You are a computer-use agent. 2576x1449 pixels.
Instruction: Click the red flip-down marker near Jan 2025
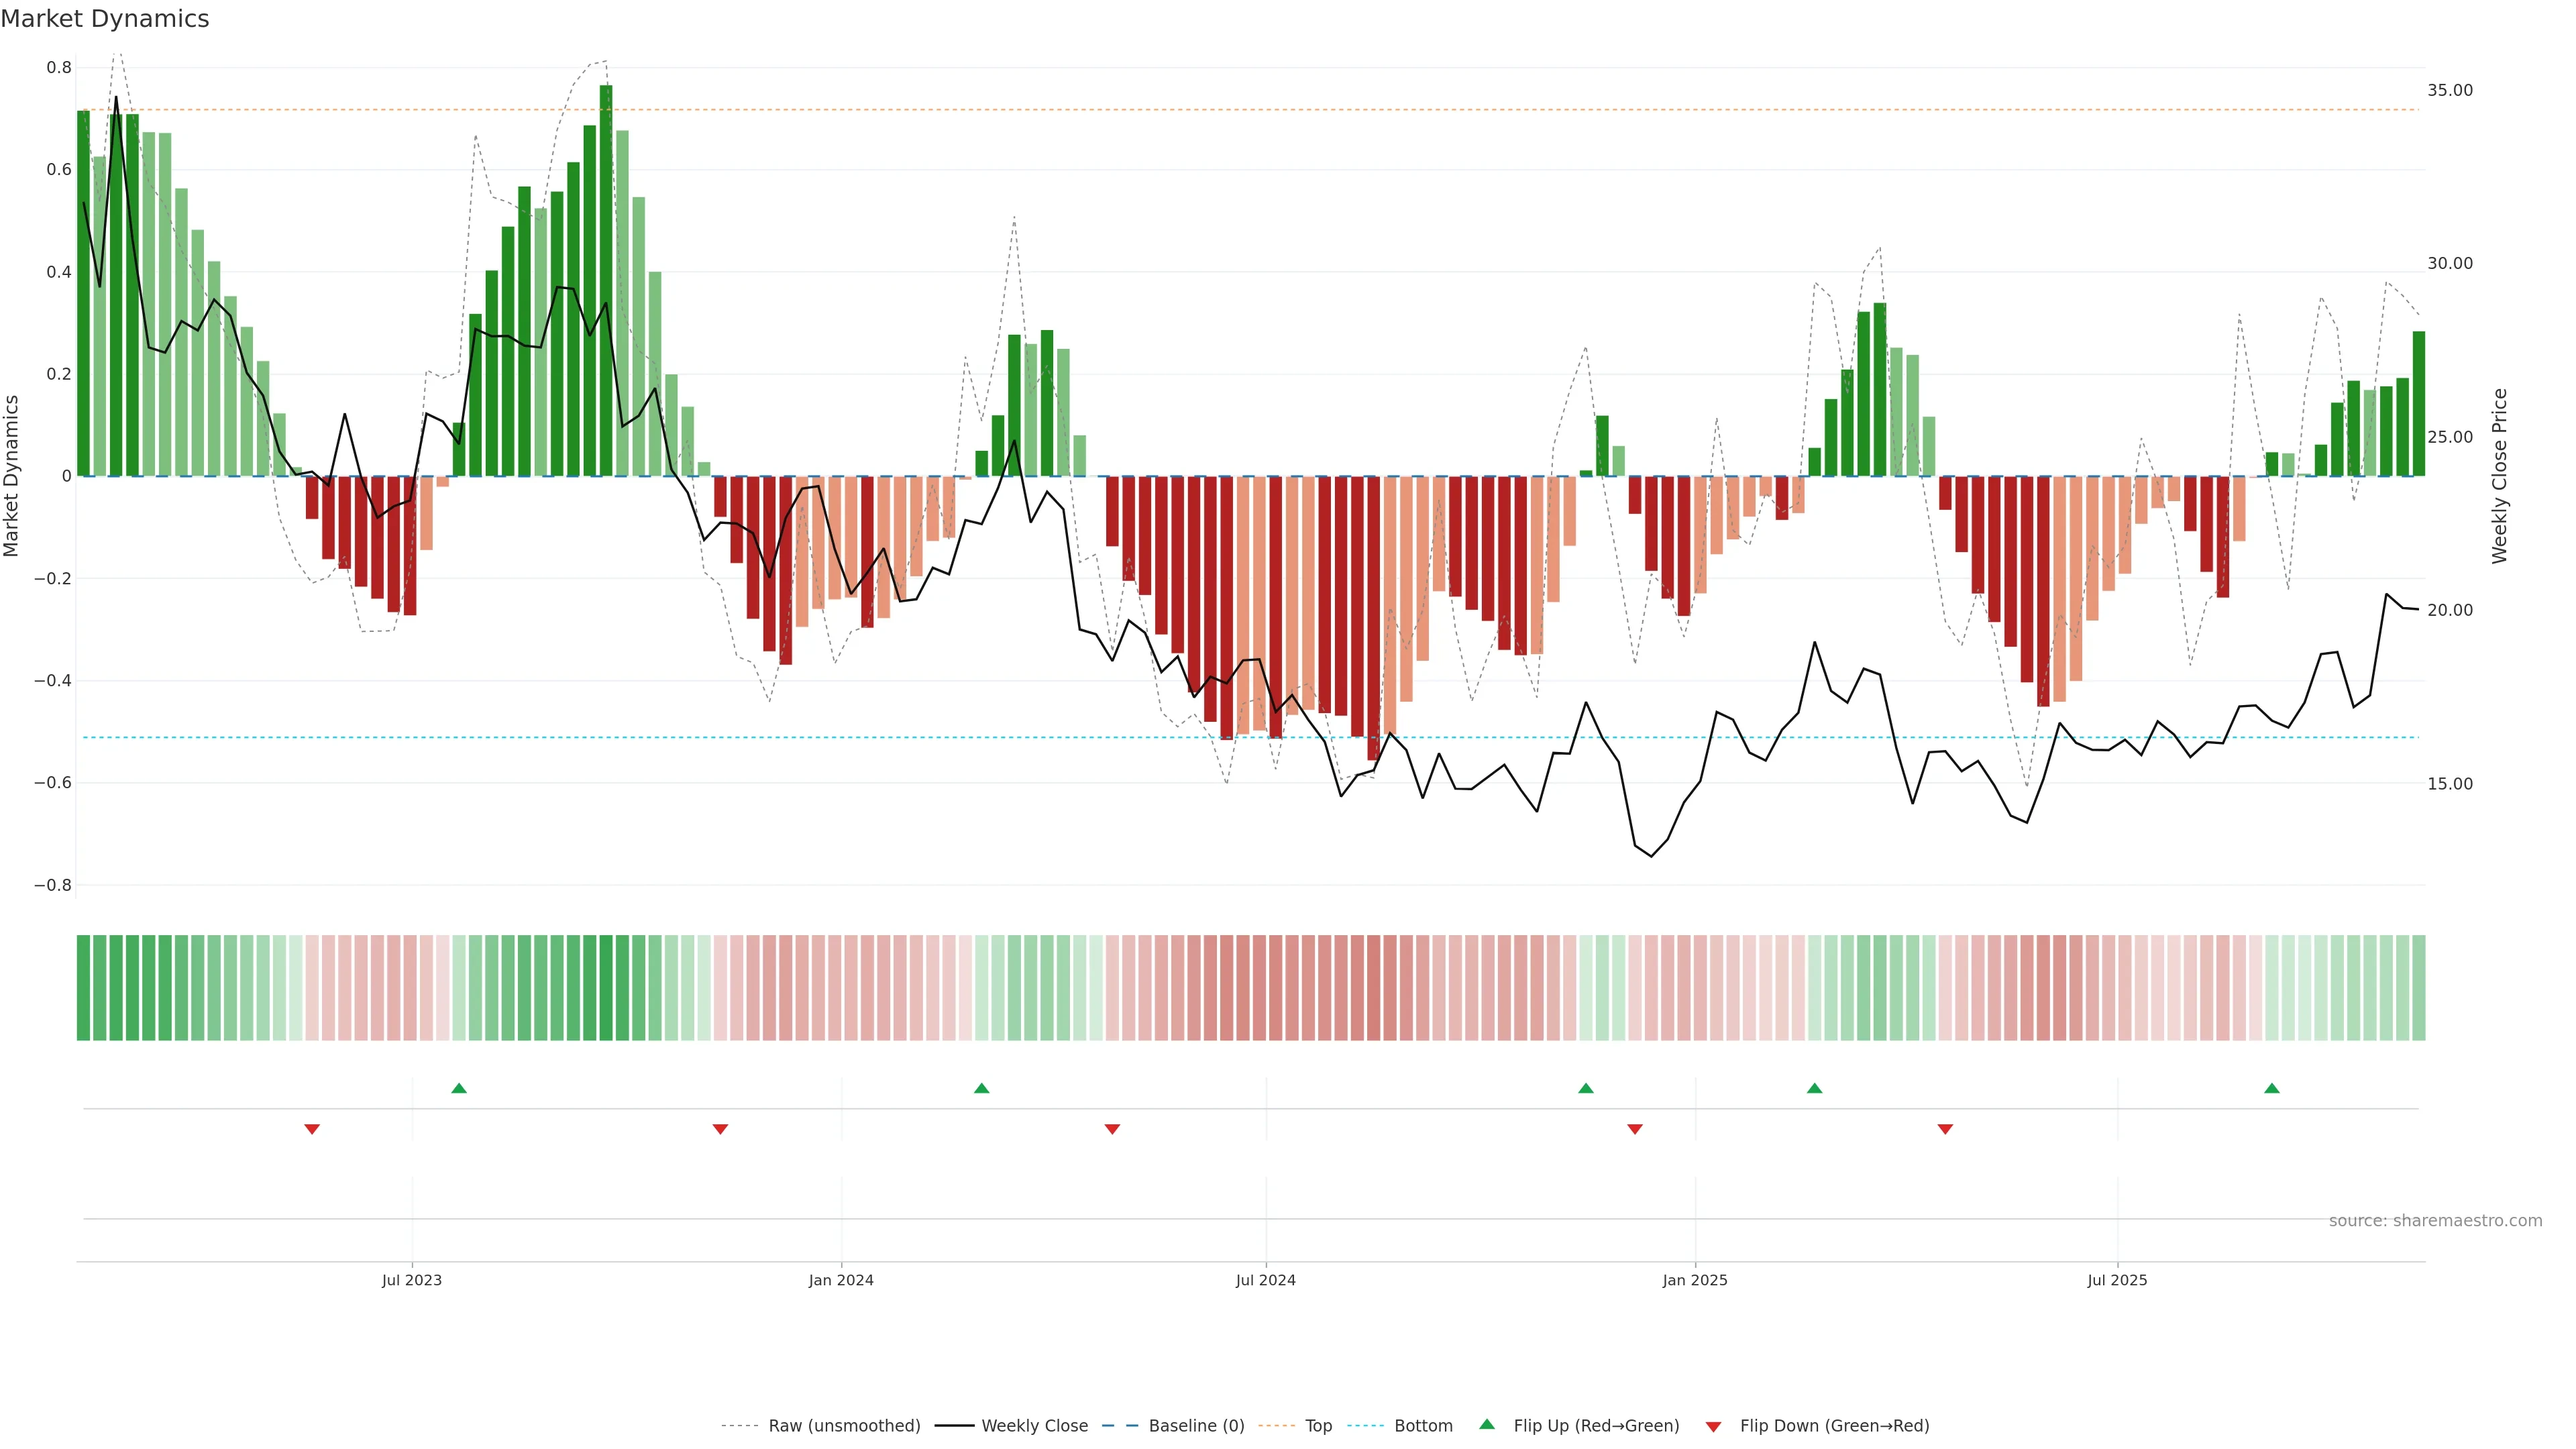(1635, 1129)
